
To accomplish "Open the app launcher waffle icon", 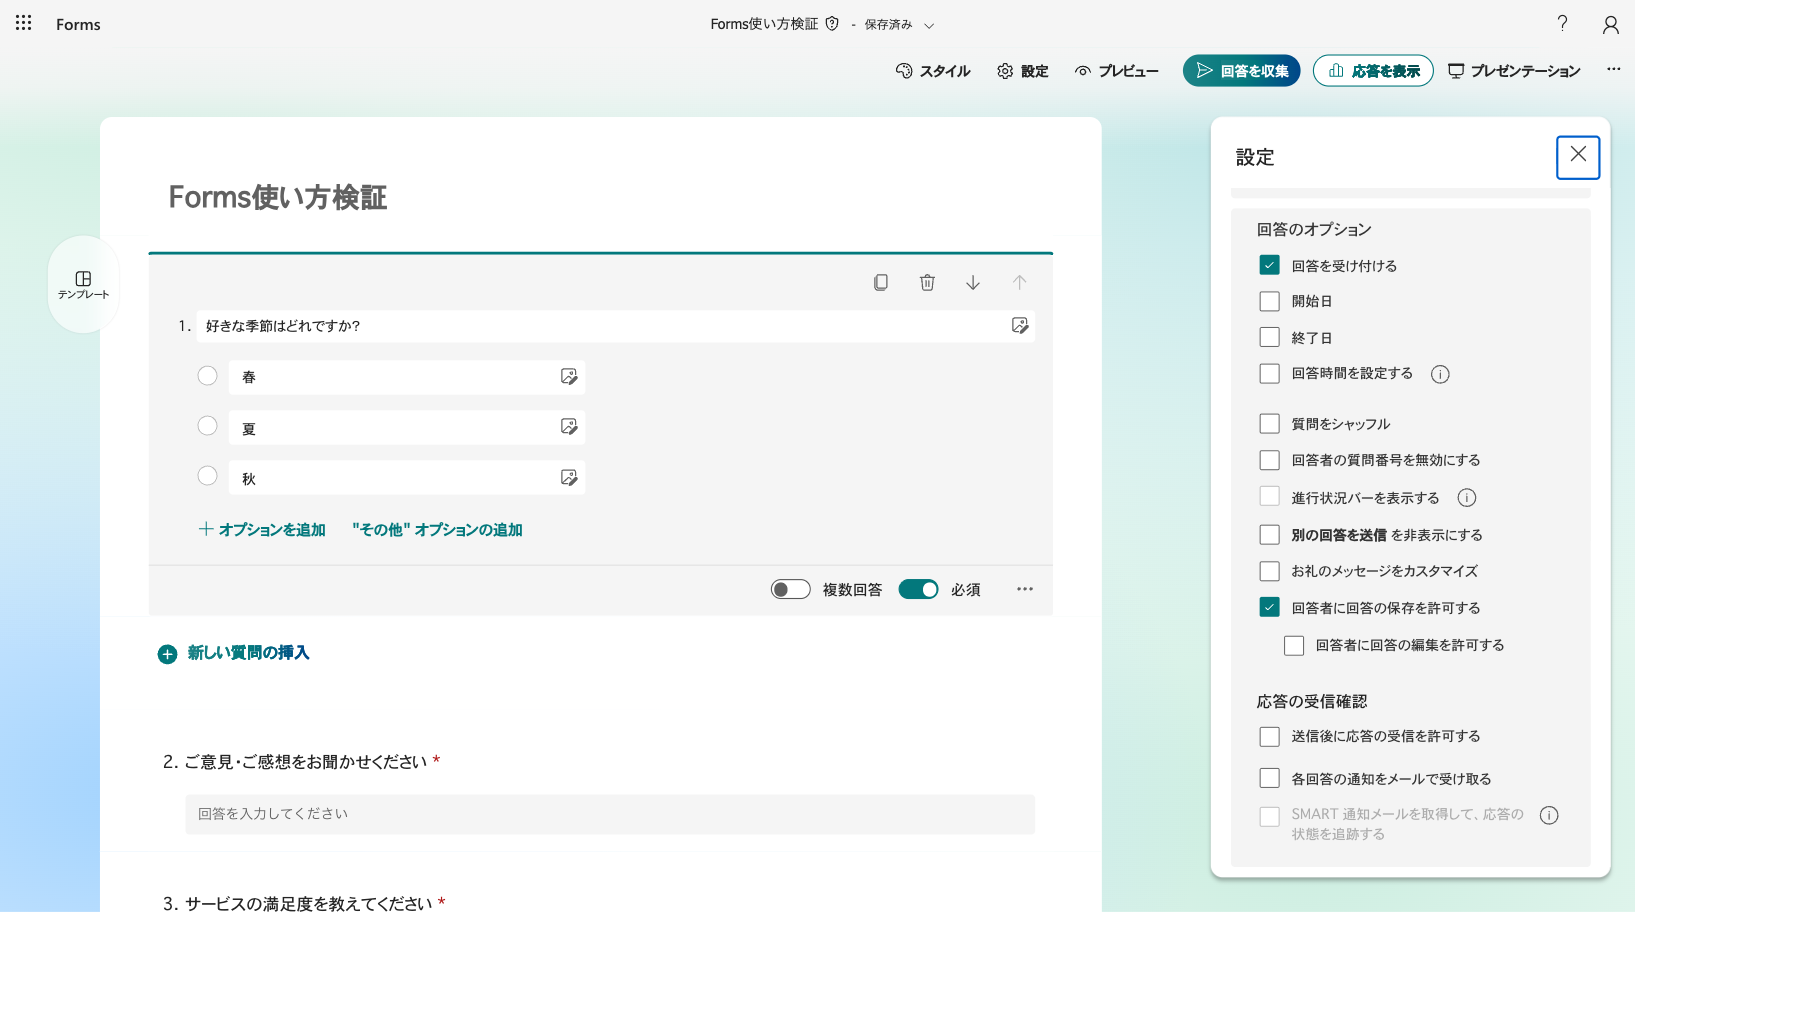I will tap(24, 23).
